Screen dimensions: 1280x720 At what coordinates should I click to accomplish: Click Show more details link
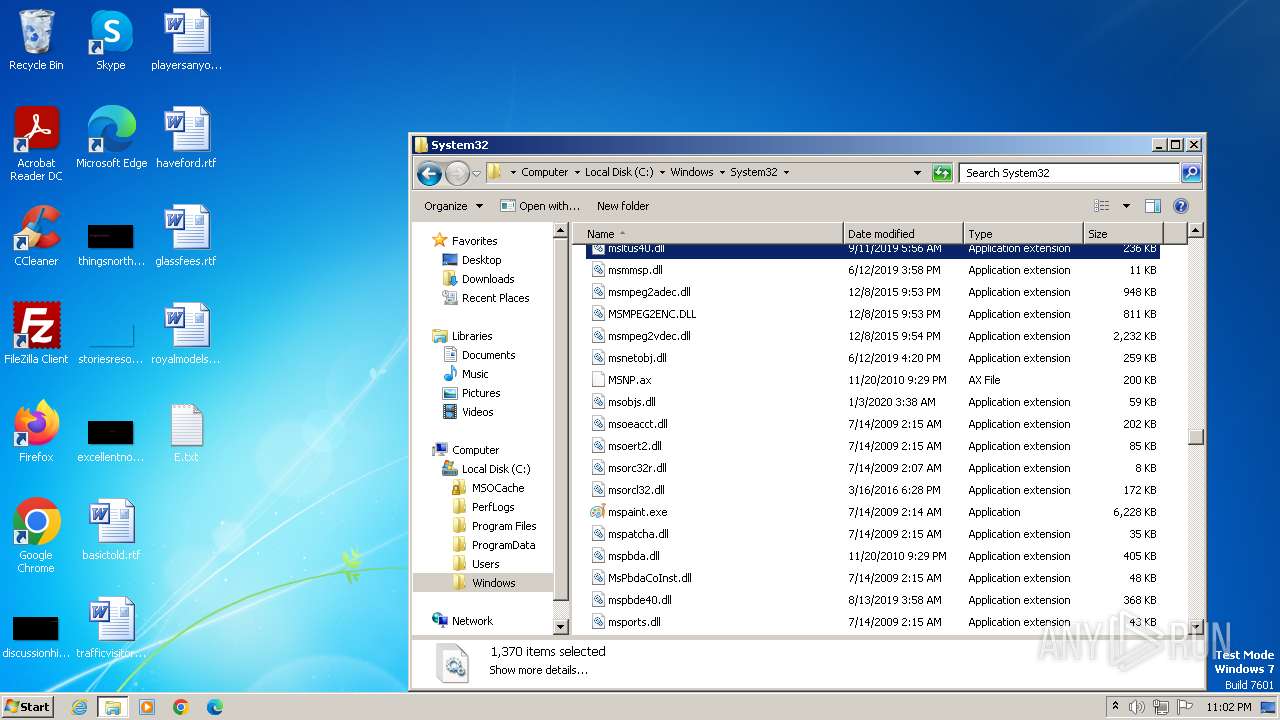pos(538,670)
